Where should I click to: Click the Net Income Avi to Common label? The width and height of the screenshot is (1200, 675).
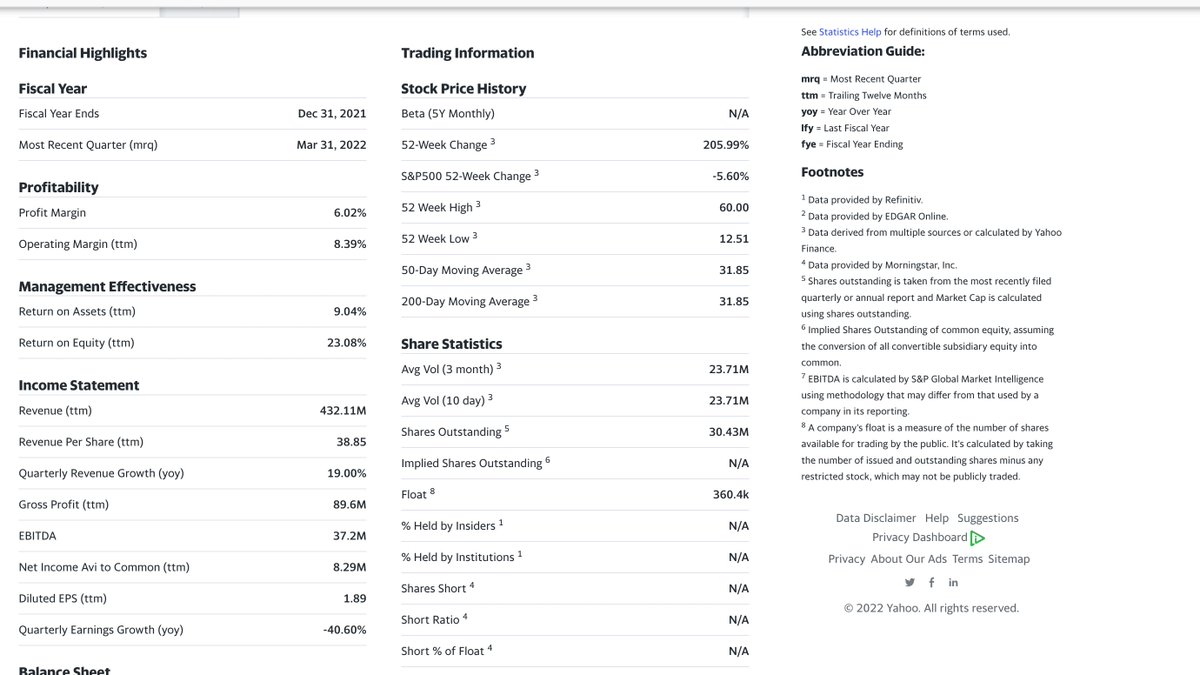[x=104, y=567]
